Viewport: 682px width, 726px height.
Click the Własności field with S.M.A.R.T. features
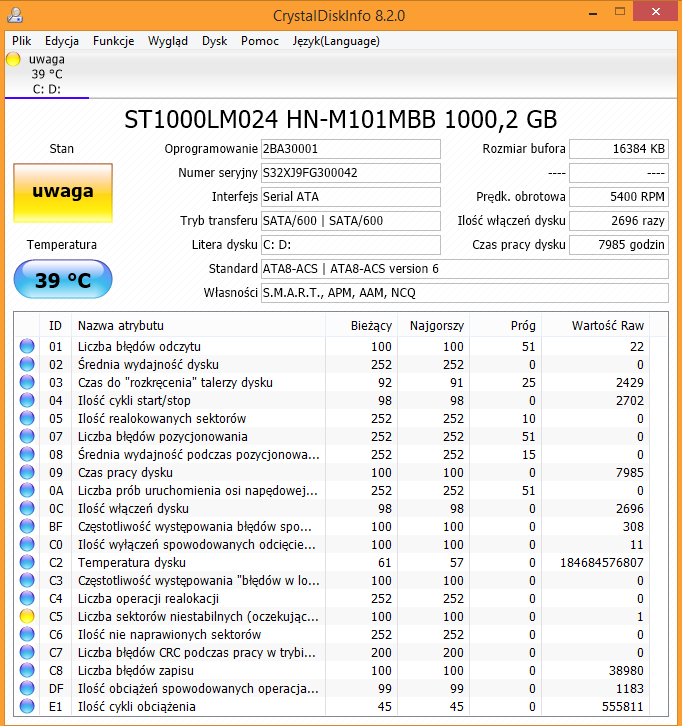coord(465,293)
